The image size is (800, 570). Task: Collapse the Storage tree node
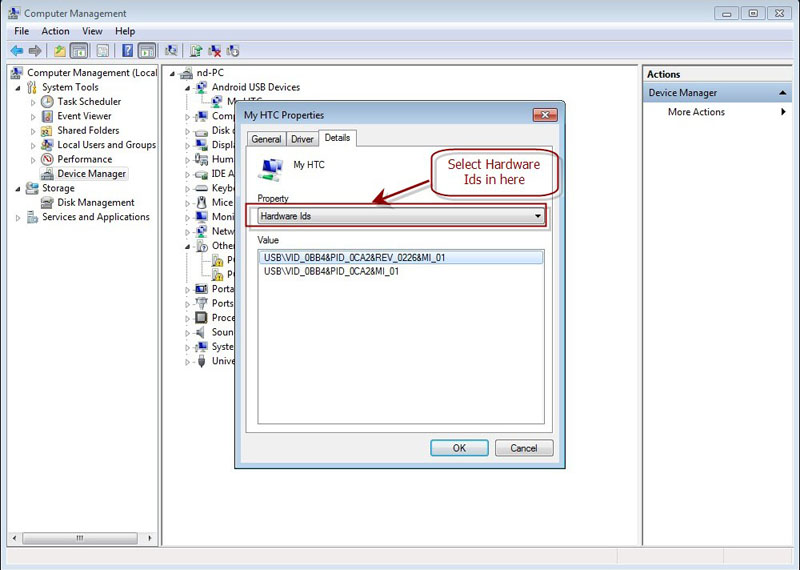[x=18, y=189]
